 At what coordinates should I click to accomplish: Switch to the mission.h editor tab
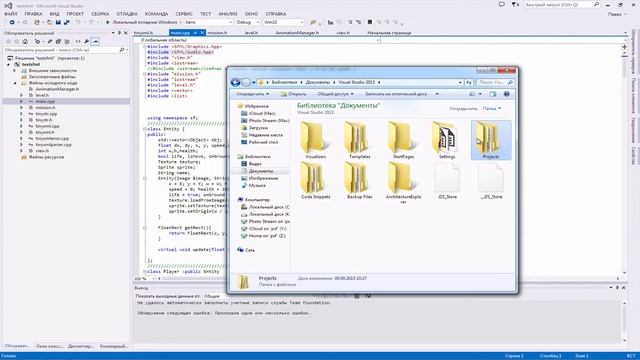point(217,33)
